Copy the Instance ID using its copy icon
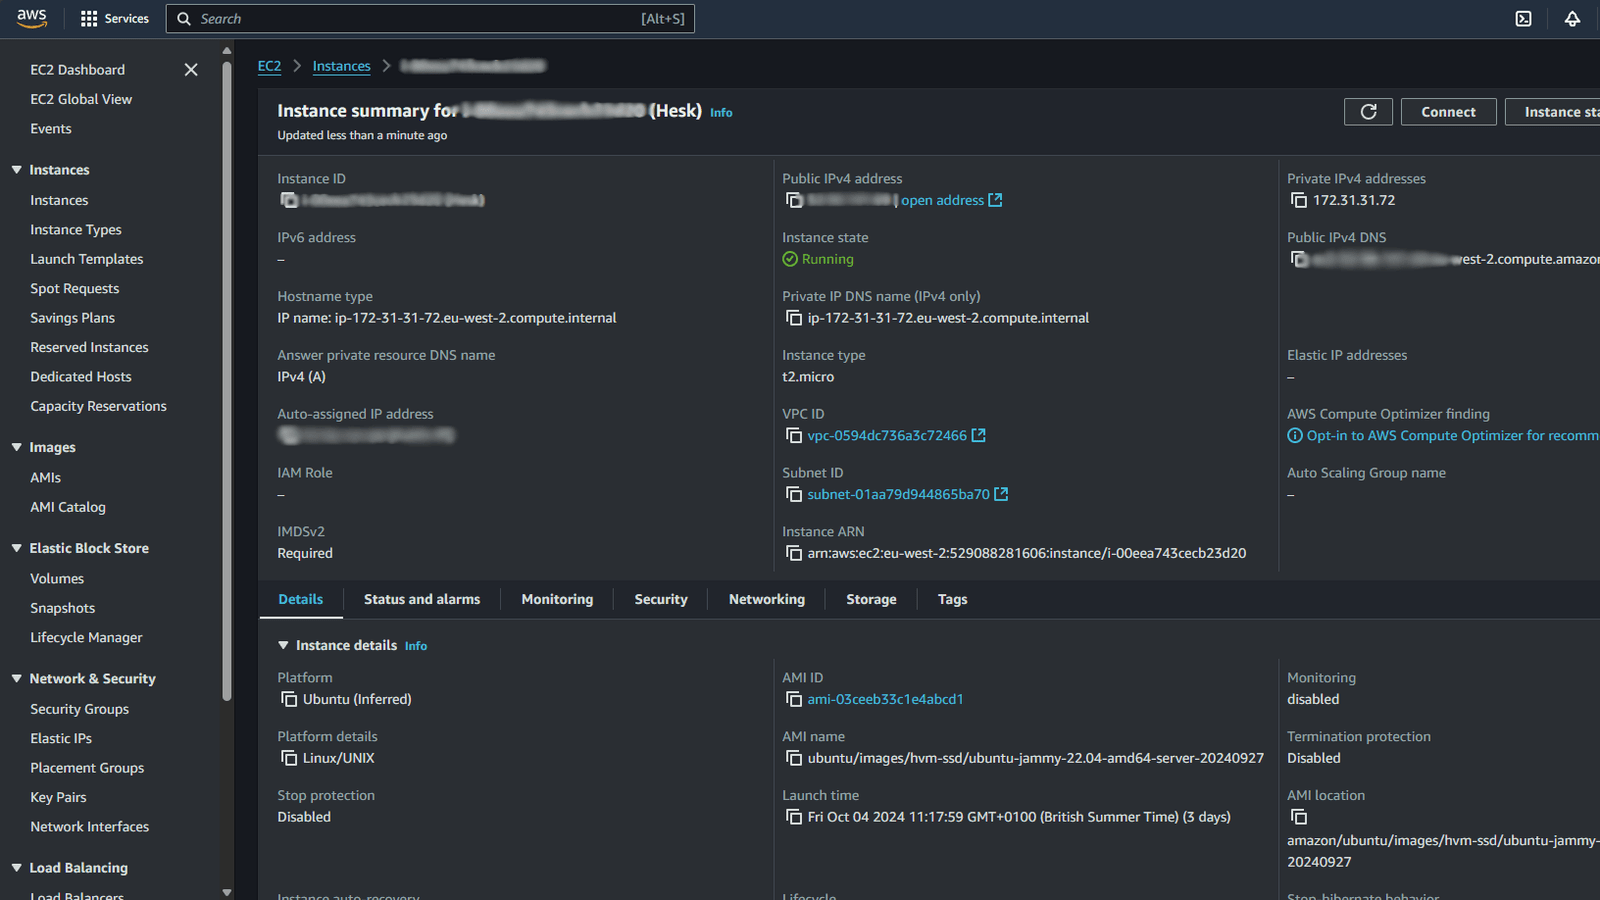This screenshot has height=900, width=1600. tap(287, 200)
